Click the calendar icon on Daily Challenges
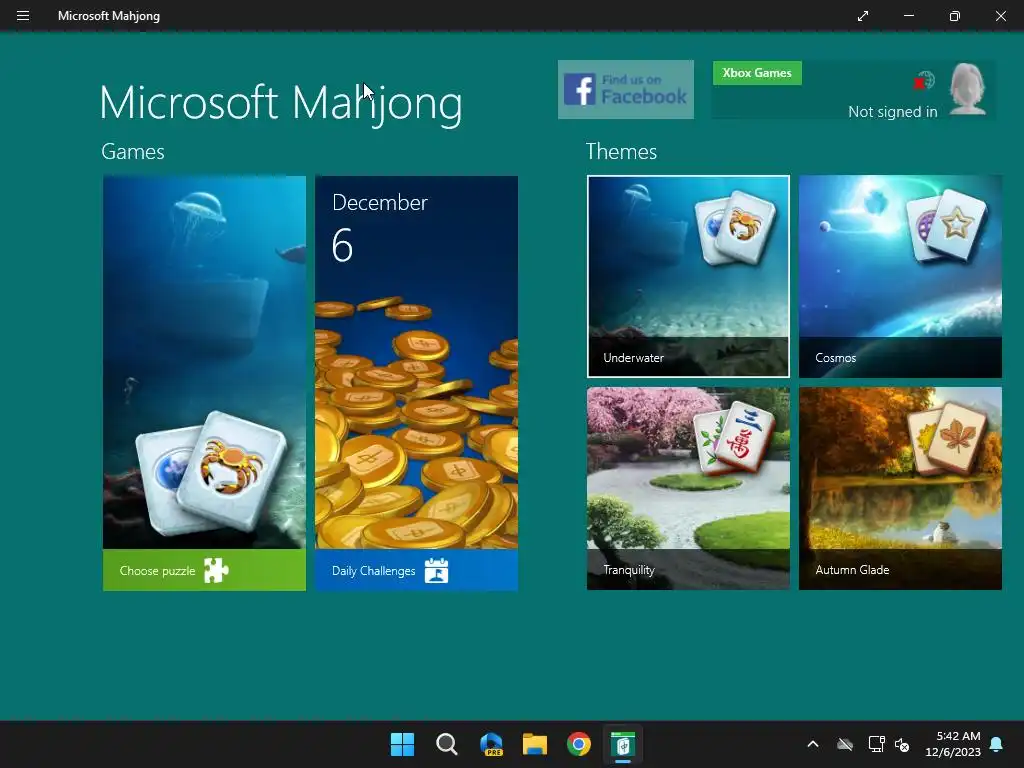 pyautogui.click(x=436, y=571)
